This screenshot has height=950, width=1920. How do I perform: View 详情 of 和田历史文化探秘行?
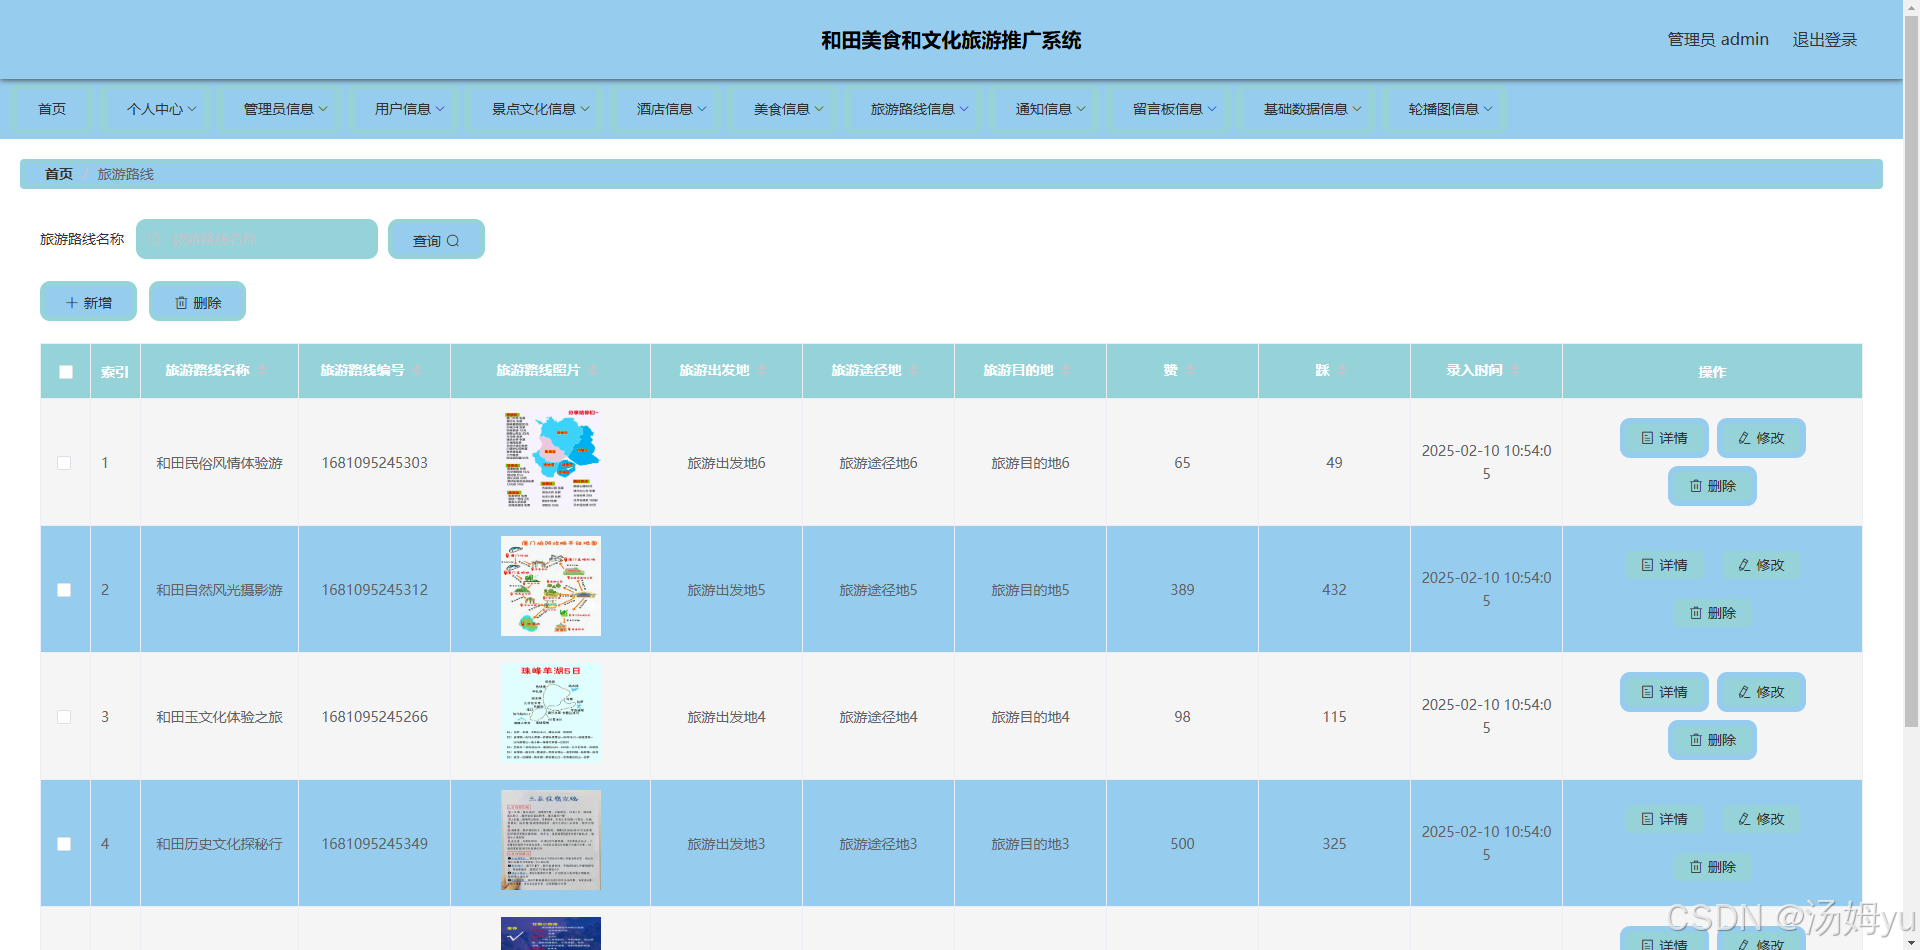tap(1664, 819)
